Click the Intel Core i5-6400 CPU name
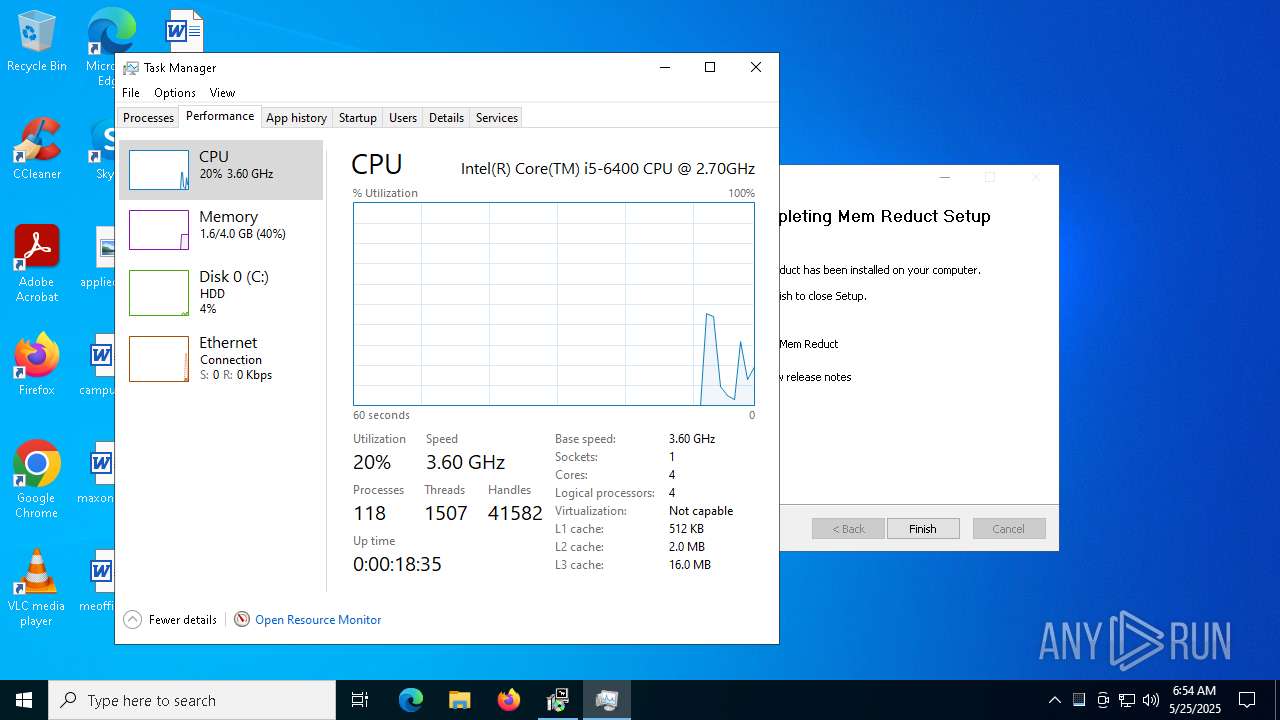 [x=608, y=168]
